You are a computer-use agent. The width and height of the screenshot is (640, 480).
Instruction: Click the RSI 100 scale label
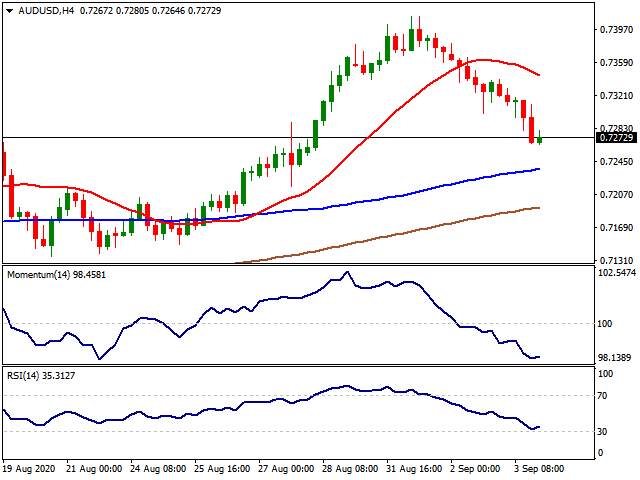click(x=605, y=374)
